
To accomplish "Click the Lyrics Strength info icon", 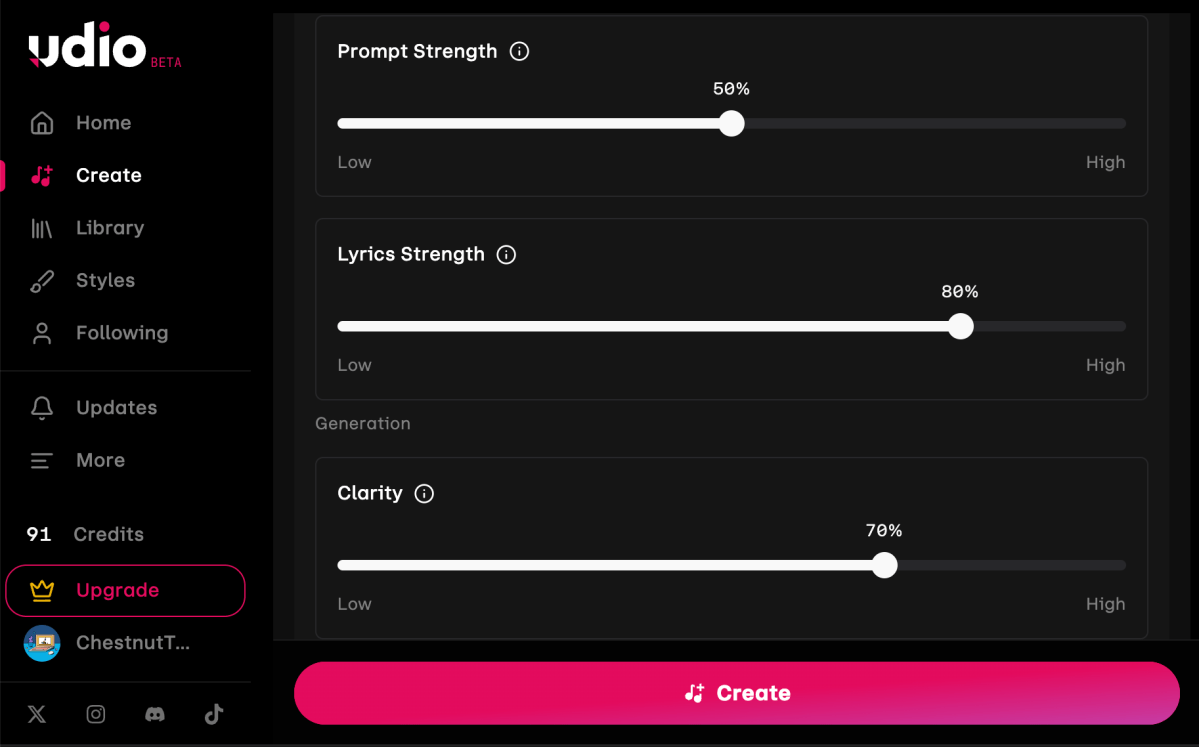I will point(506,254).
